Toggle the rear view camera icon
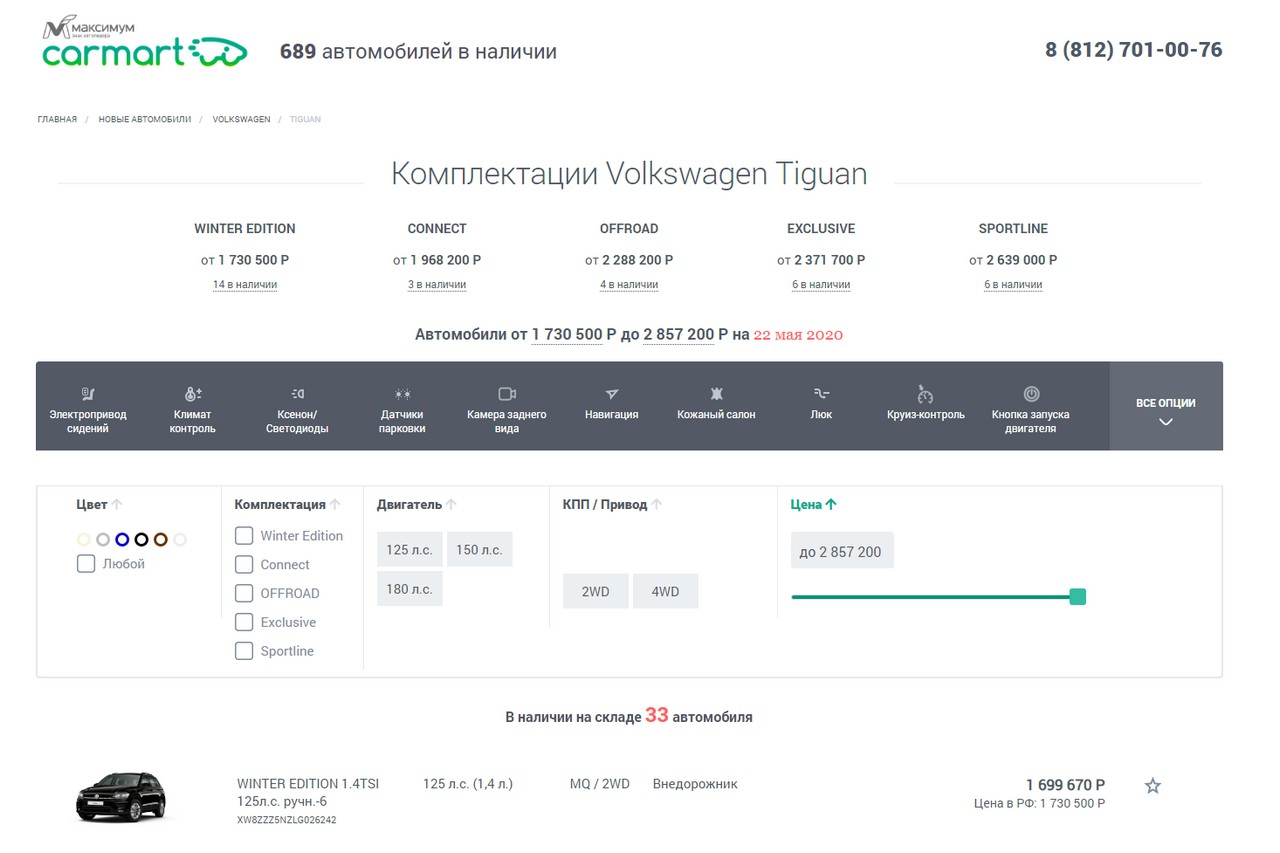 (507, 394)
